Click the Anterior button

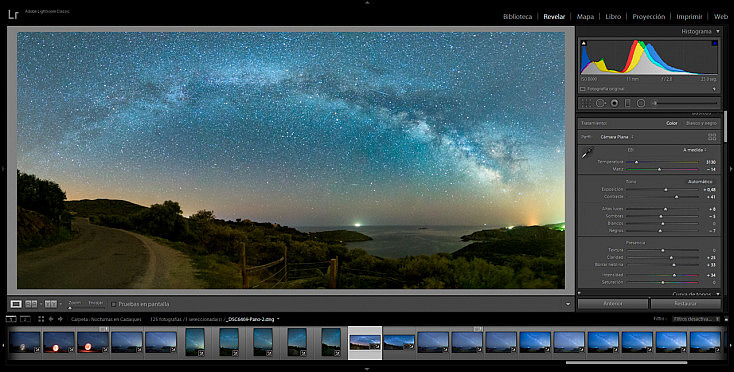[613, 304]
